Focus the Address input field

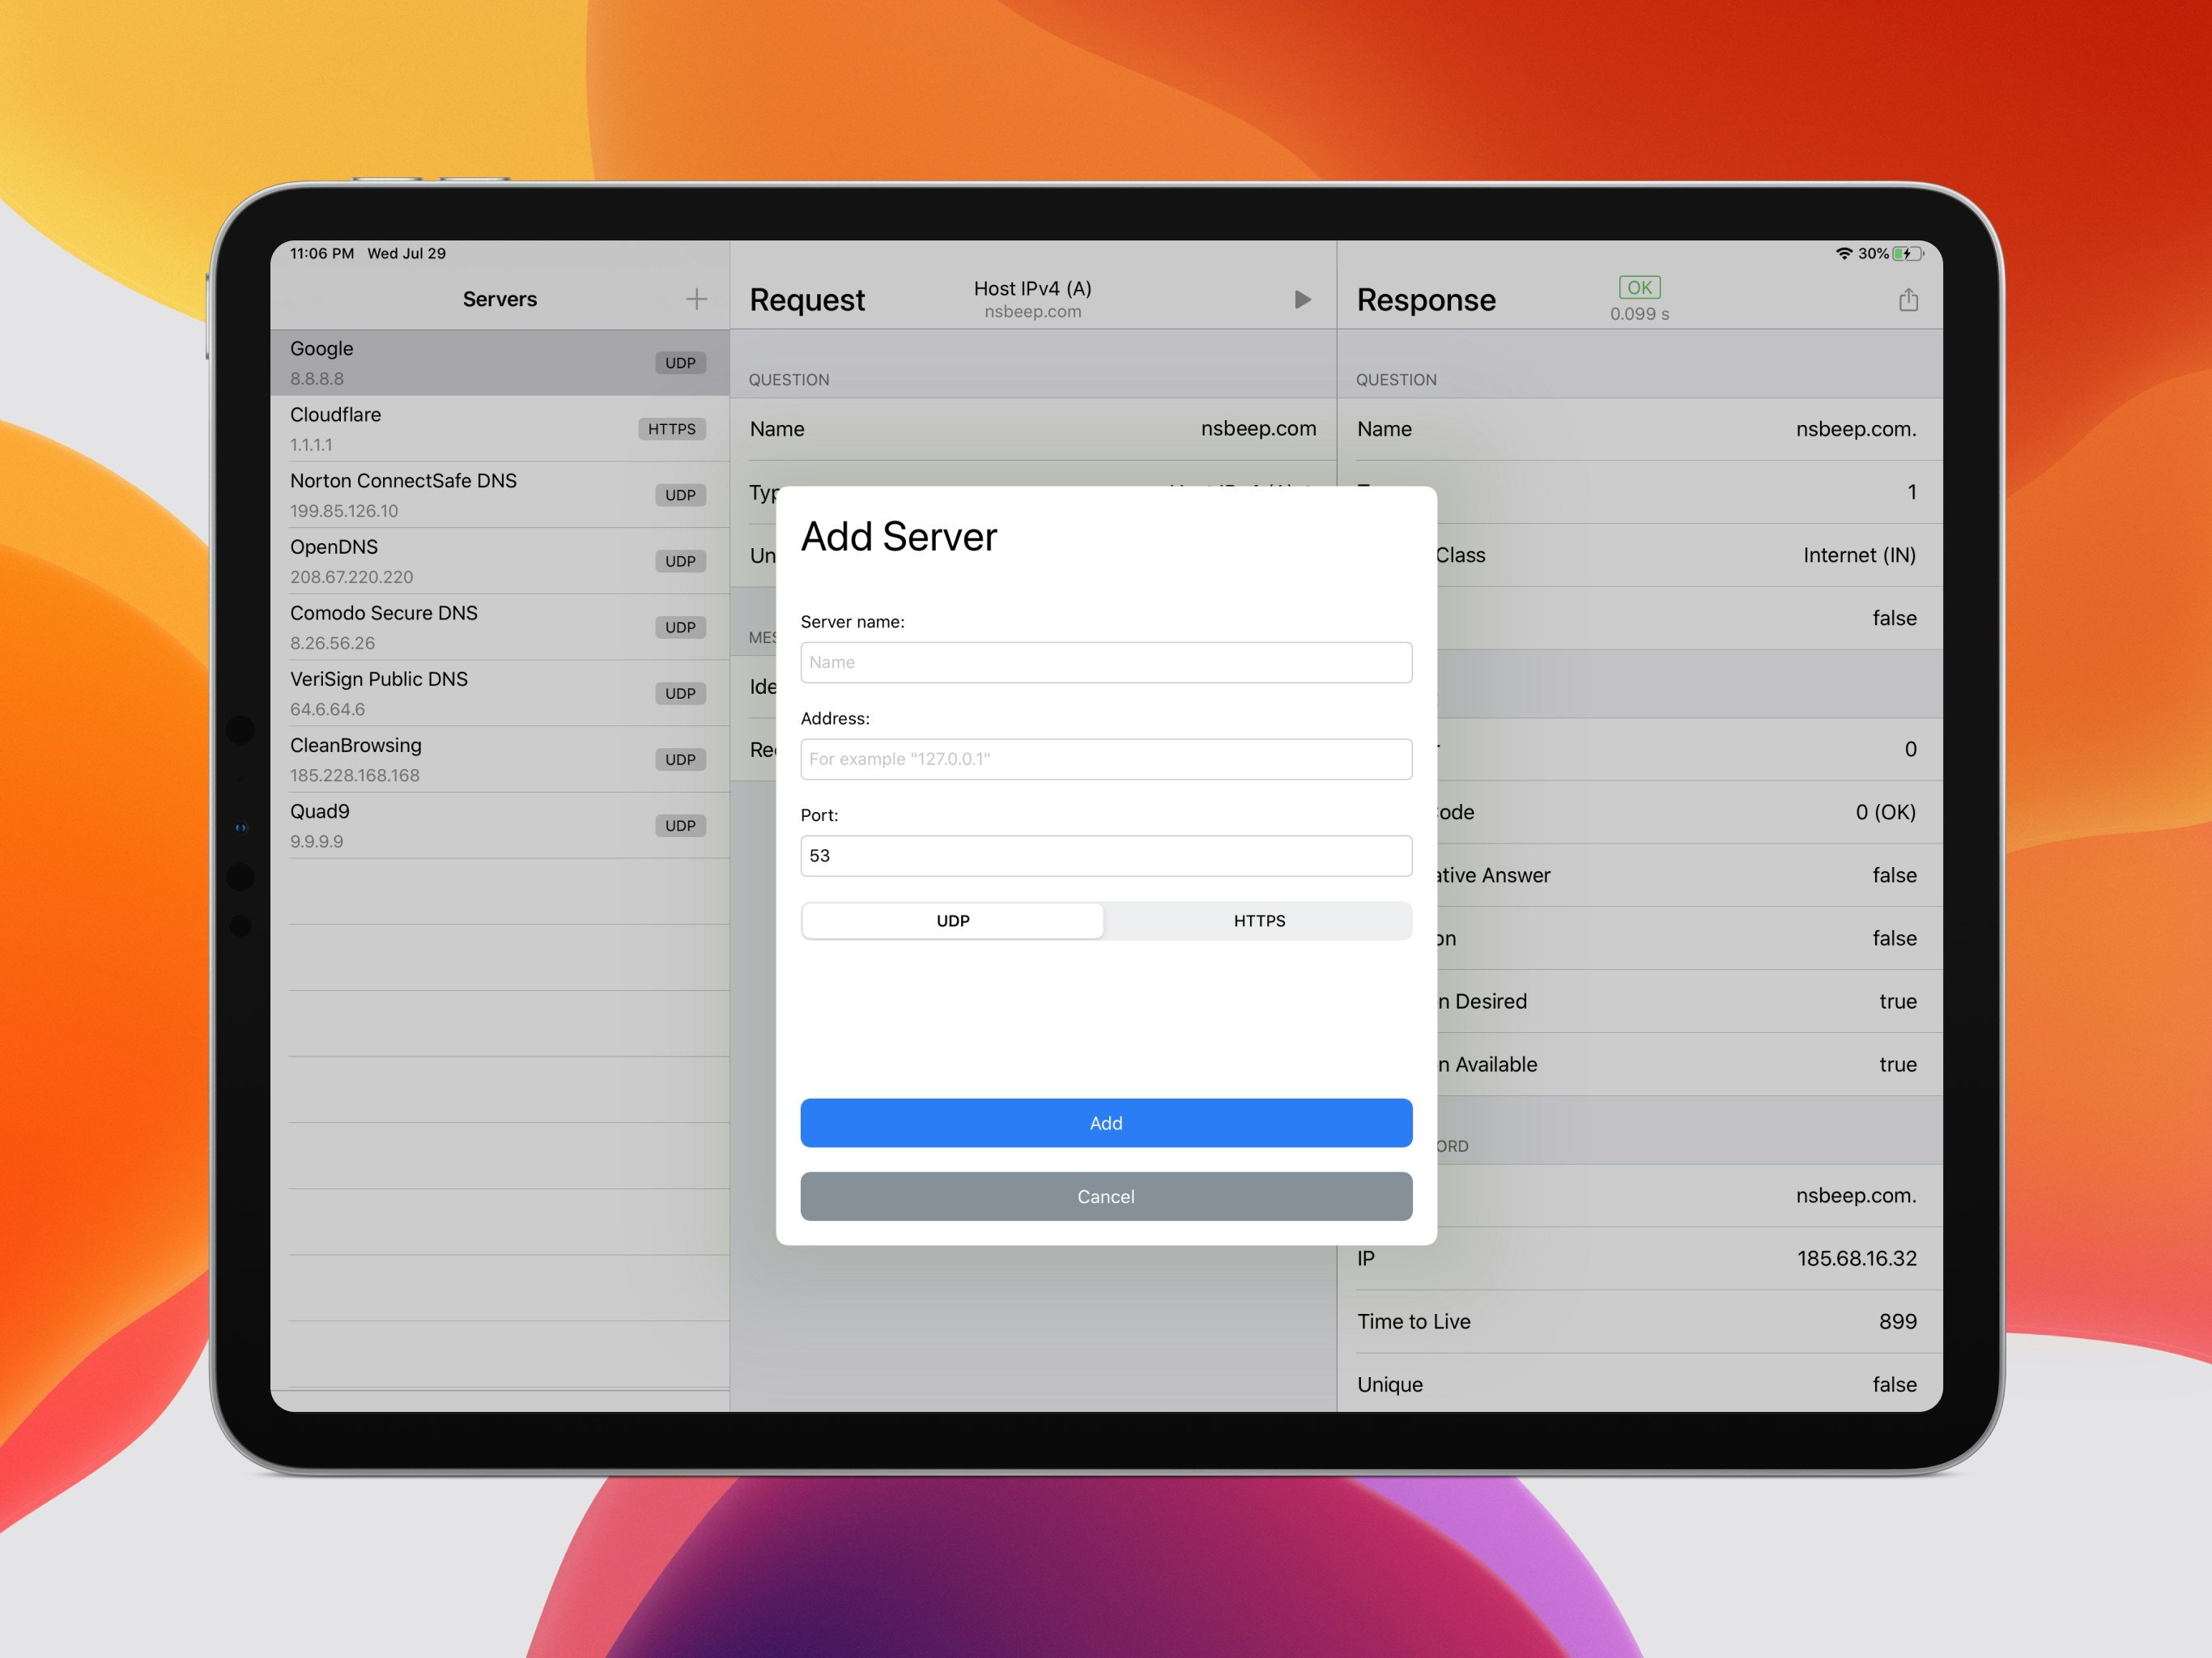(1106, 759)
